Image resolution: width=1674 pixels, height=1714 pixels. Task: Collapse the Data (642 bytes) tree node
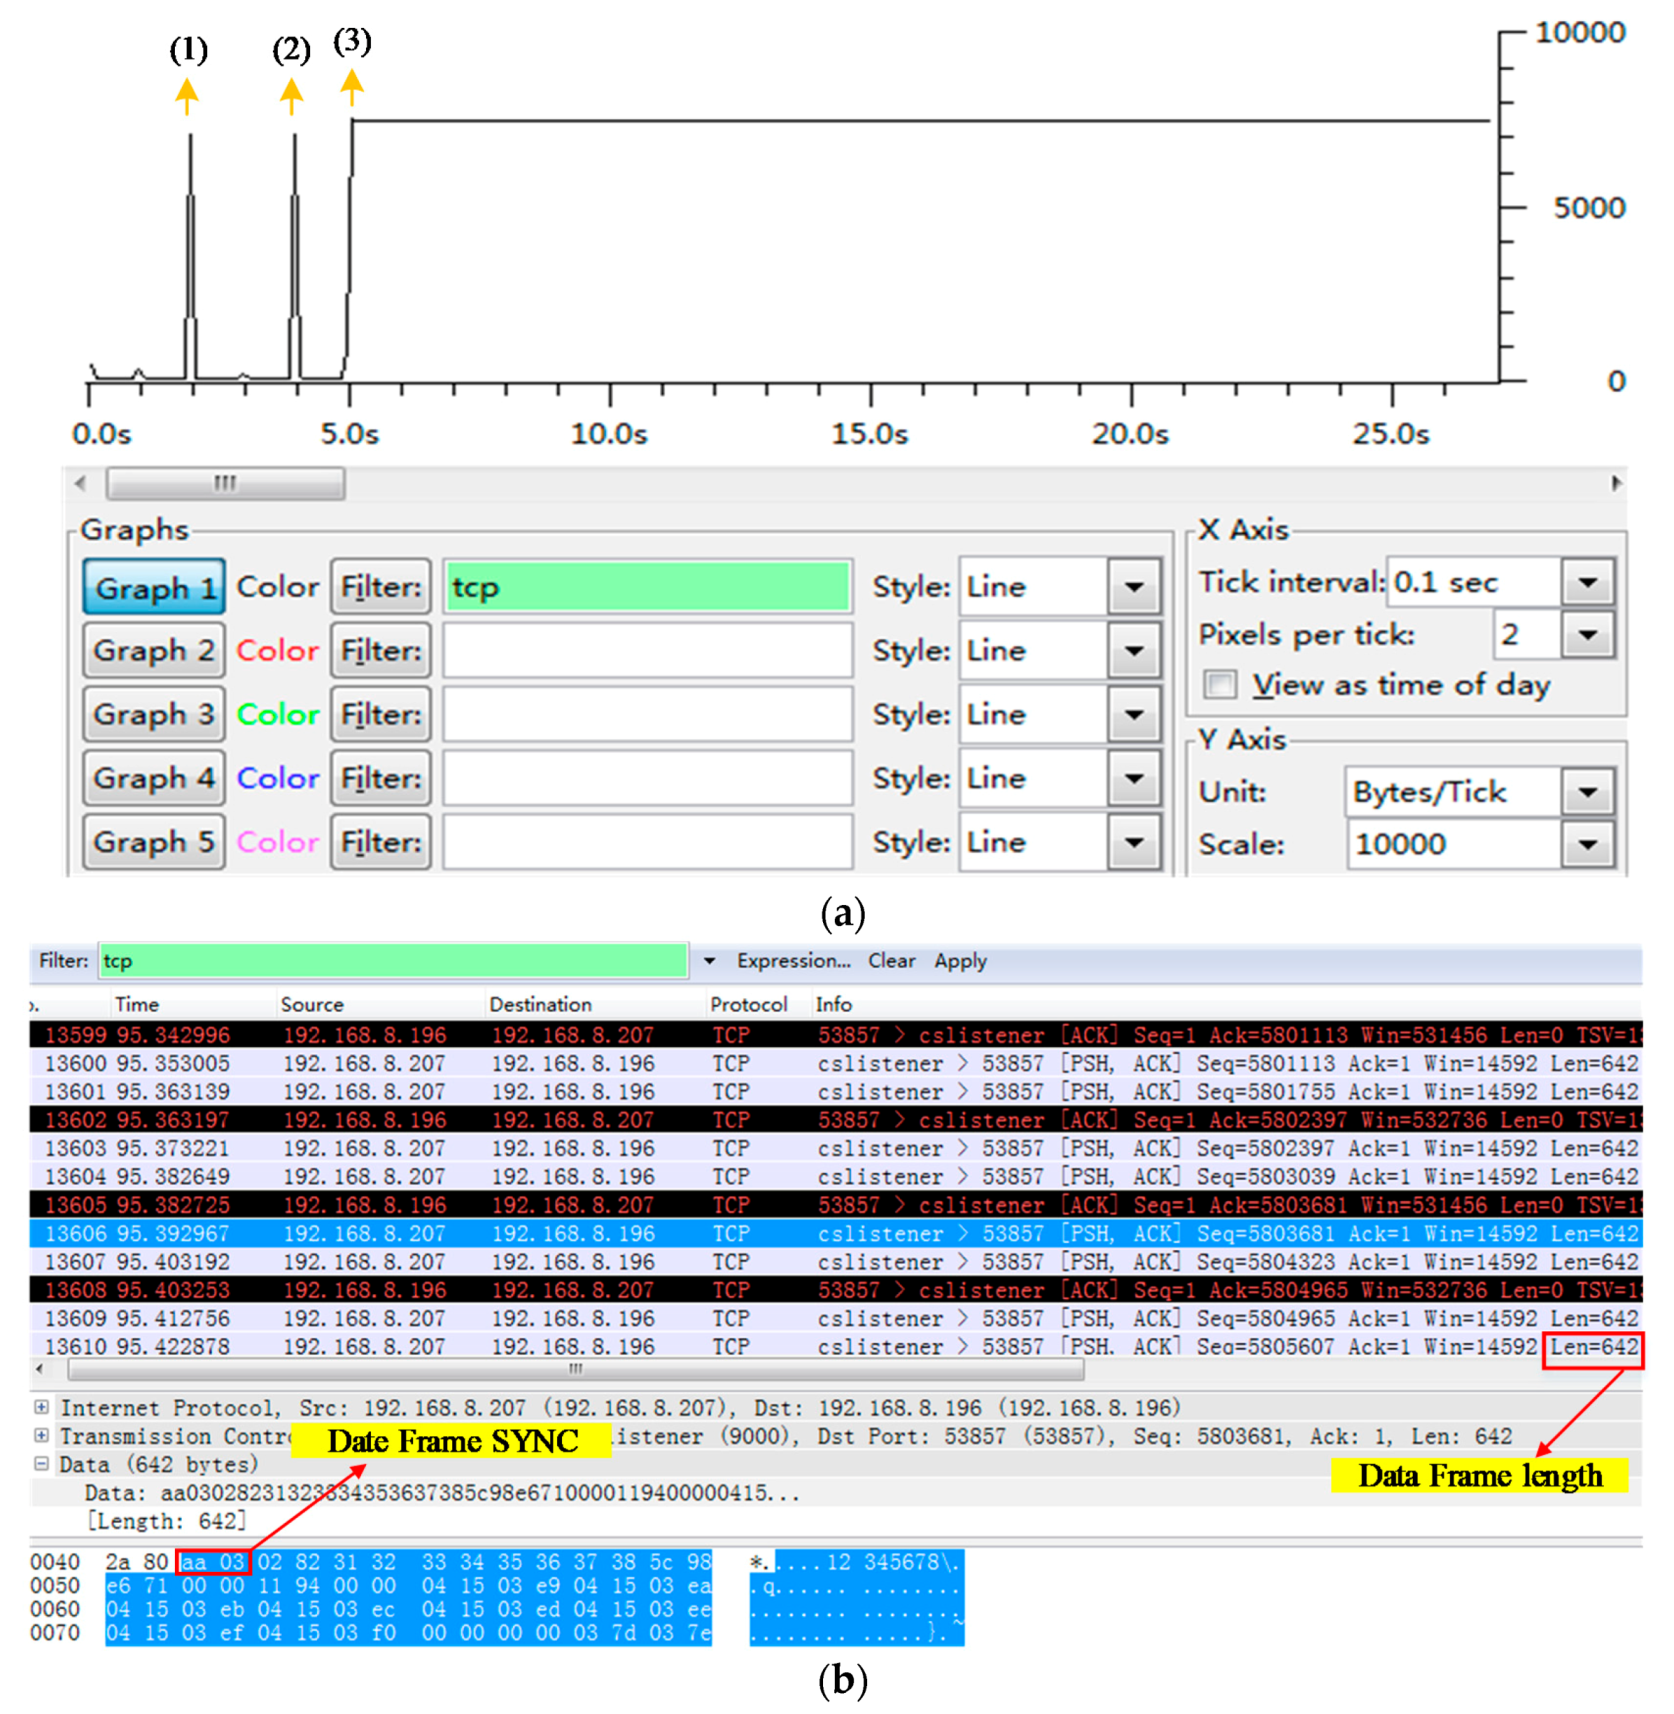tap(41, 1463)
